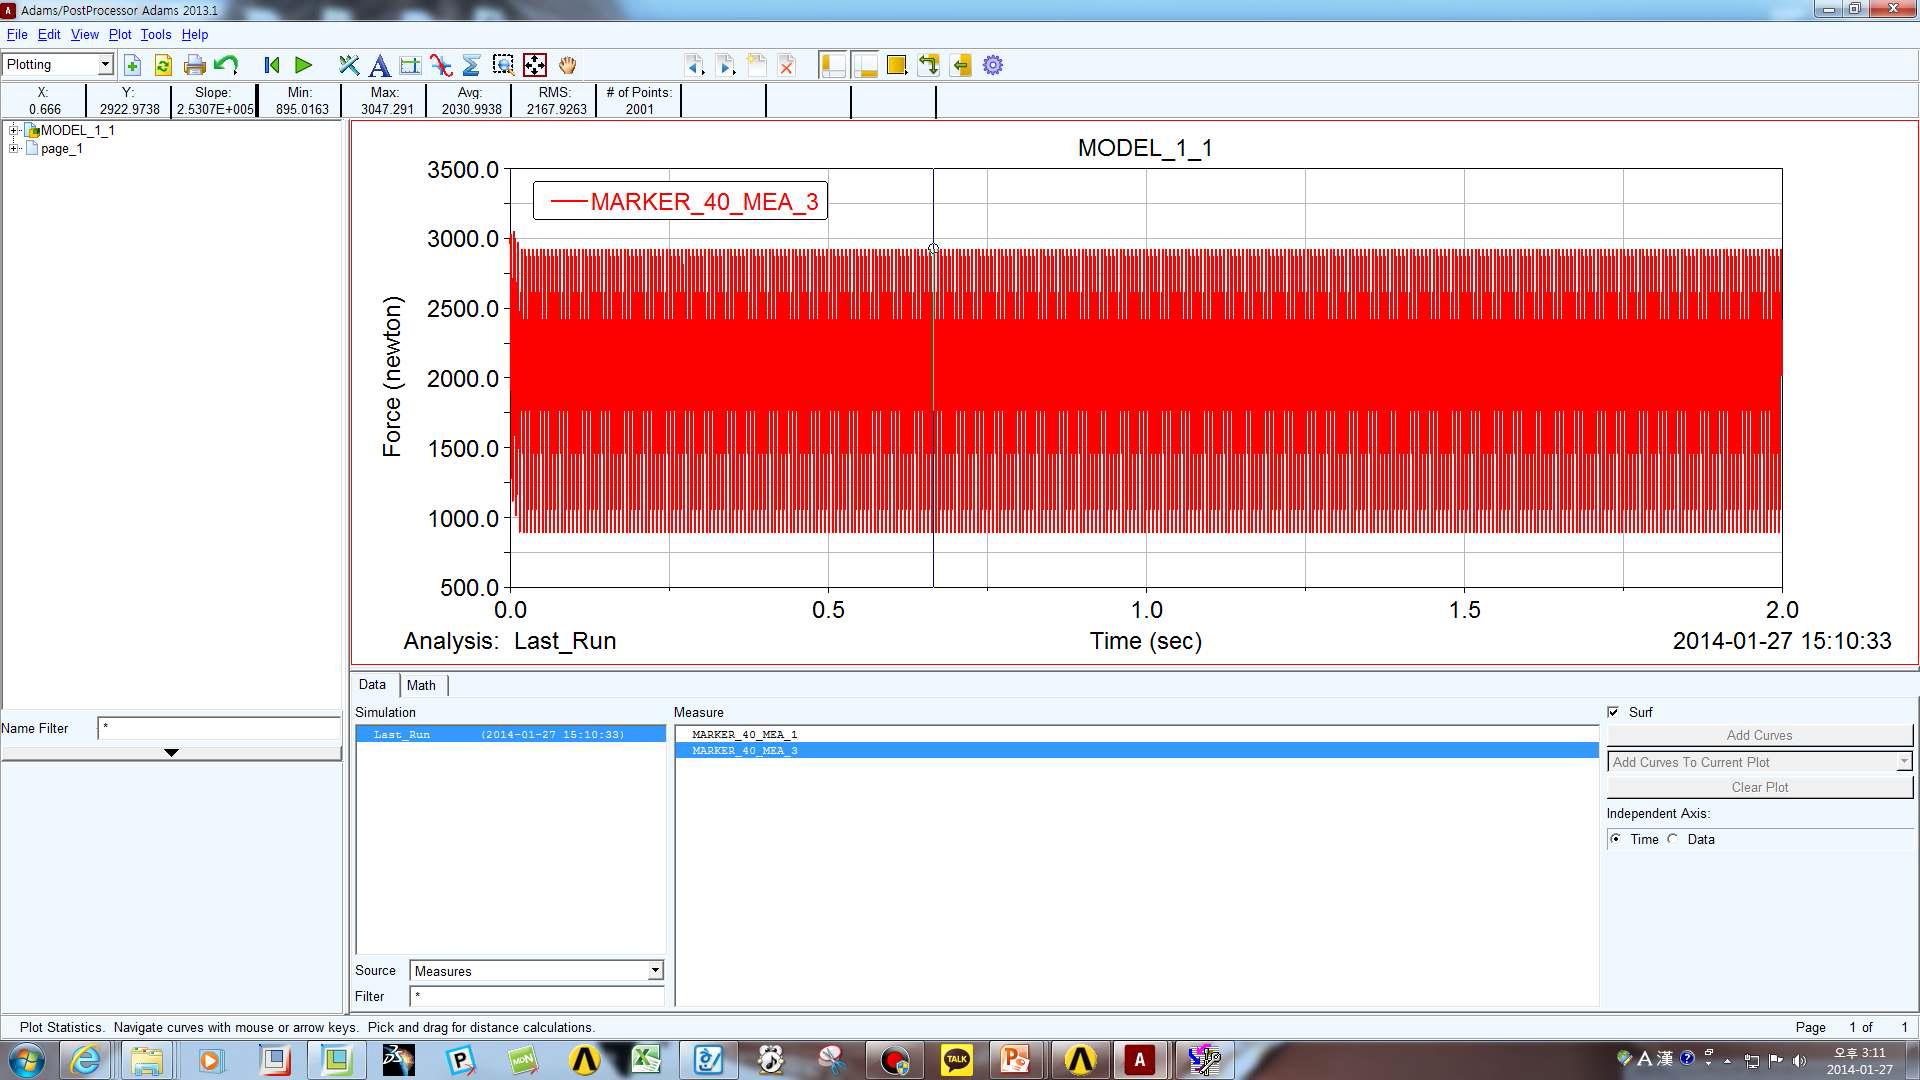Select the hand pan tool

tap(568, 66)
